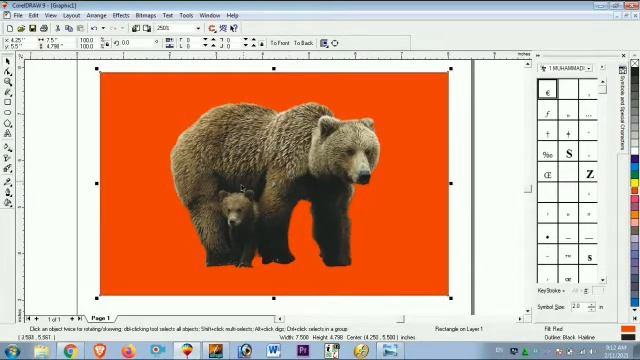Open the Outline tool flyout
Screen dimensions: 640x360
[x=8, y=193]
